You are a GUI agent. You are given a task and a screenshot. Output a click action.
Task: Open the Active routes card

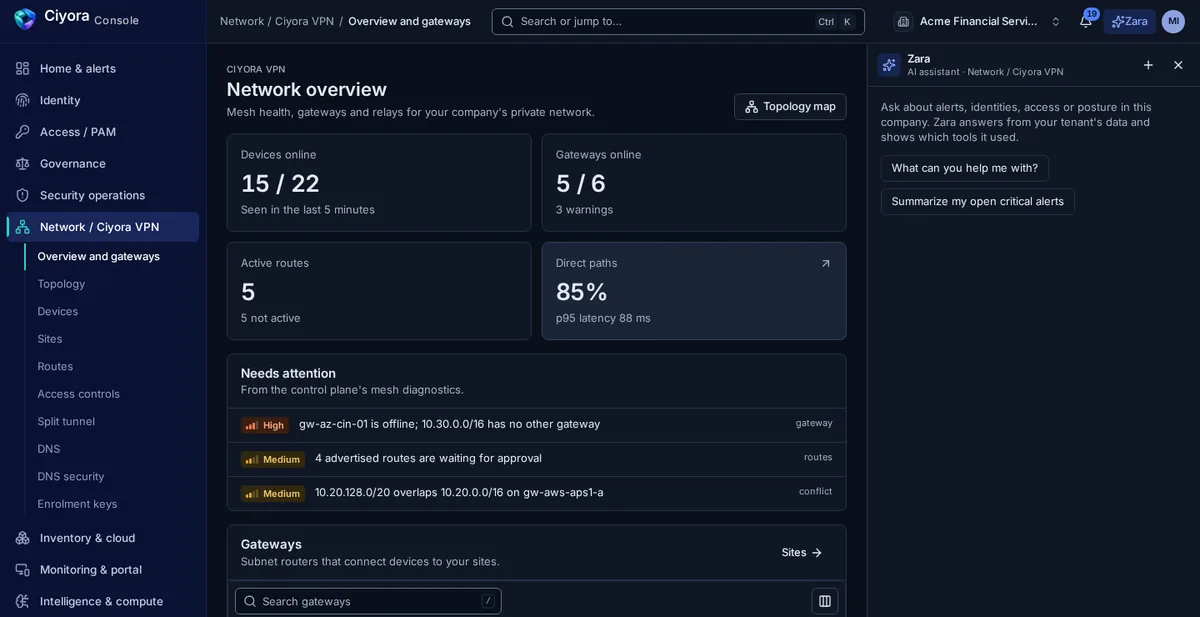pos(379,291)
